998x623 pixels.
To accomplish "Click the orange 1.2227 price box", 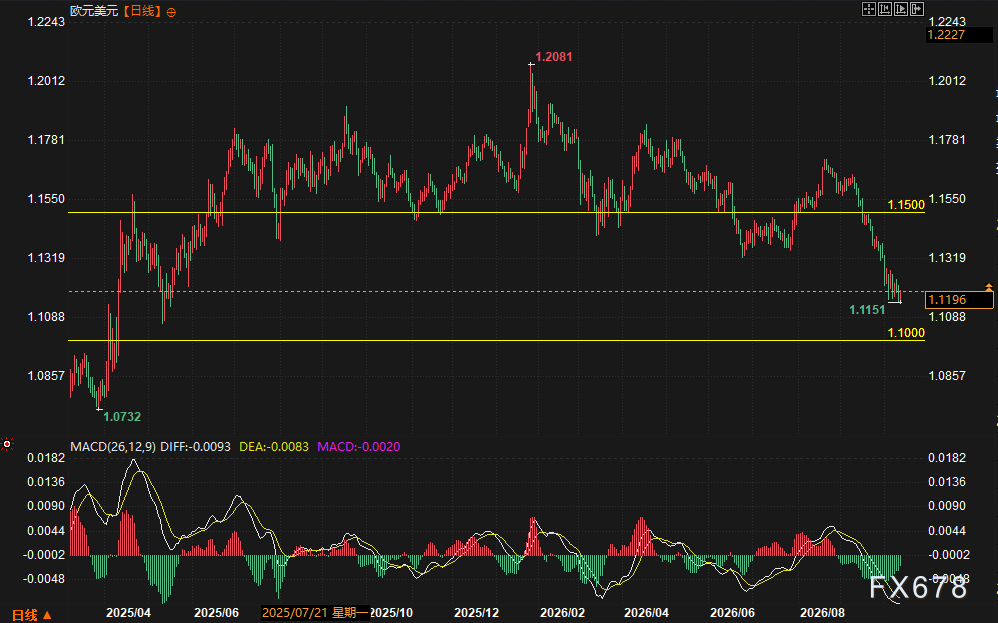I will tap(959, 35).
